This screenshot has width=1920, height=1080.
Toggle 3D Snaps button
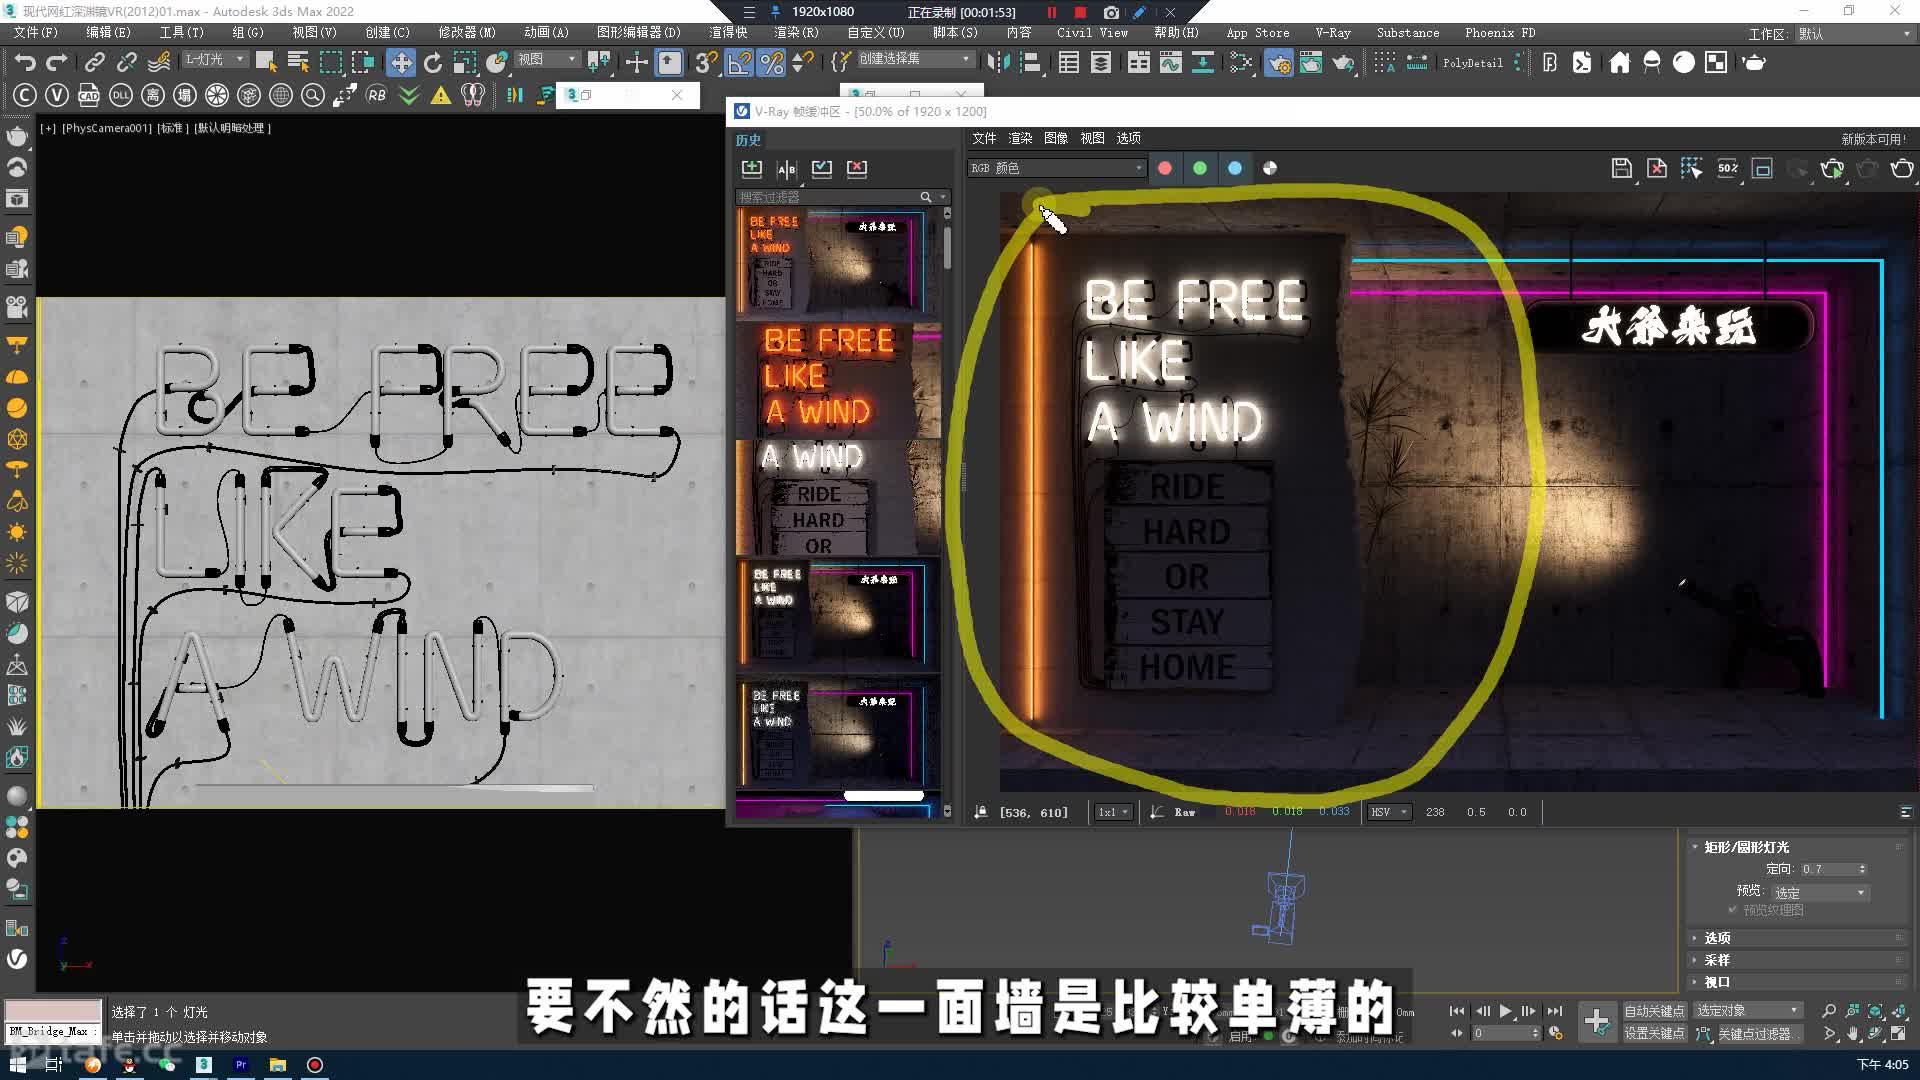click(706, 62)
